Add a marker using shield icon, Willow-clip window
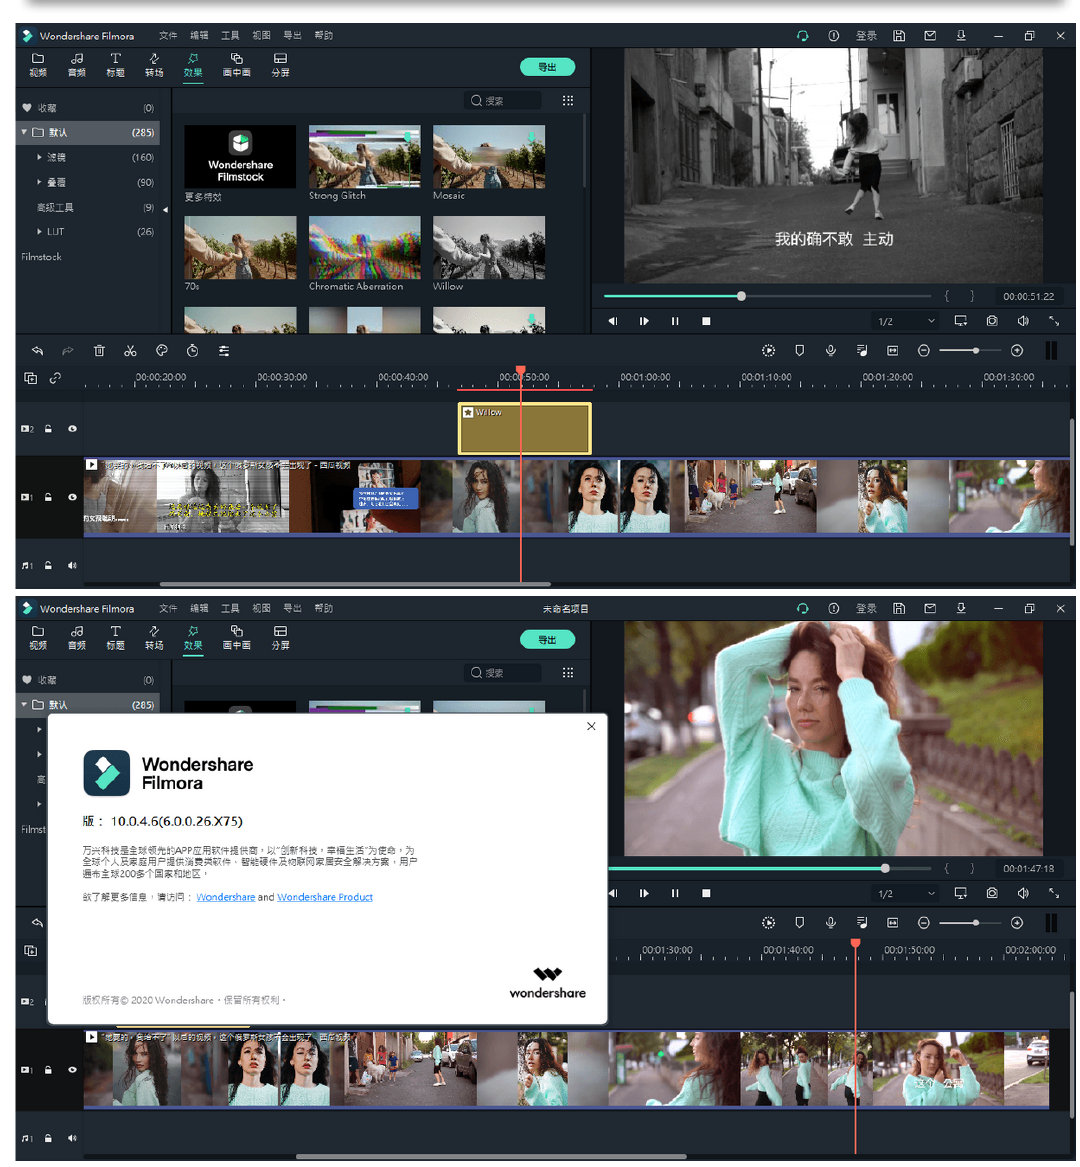1080x1167 pixels. [x=799, y=351]
